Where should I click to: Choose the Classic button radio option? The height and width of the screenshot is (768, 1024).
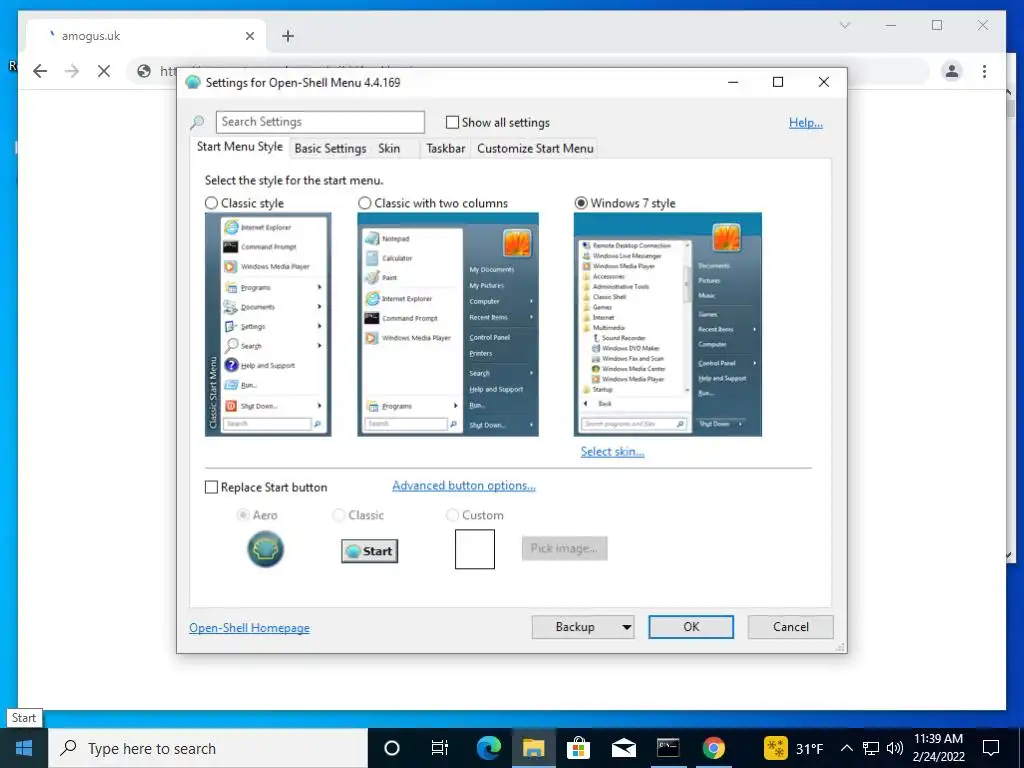click(338, 515)
